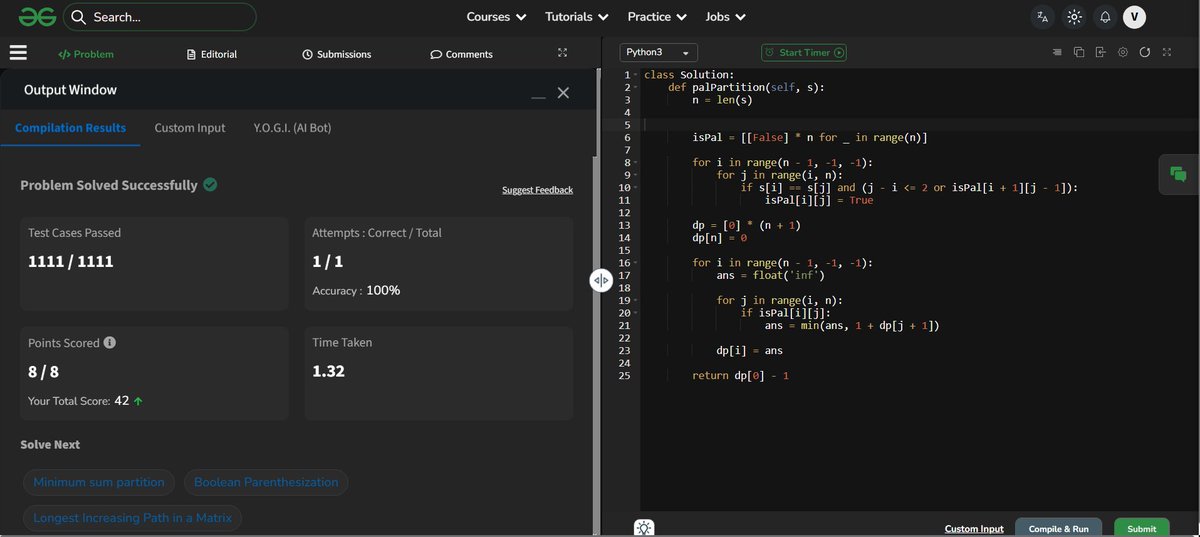1200x537 pixels.
Task: Click the '8 / 8' points scored value
Action: click(x=43, y=371)
